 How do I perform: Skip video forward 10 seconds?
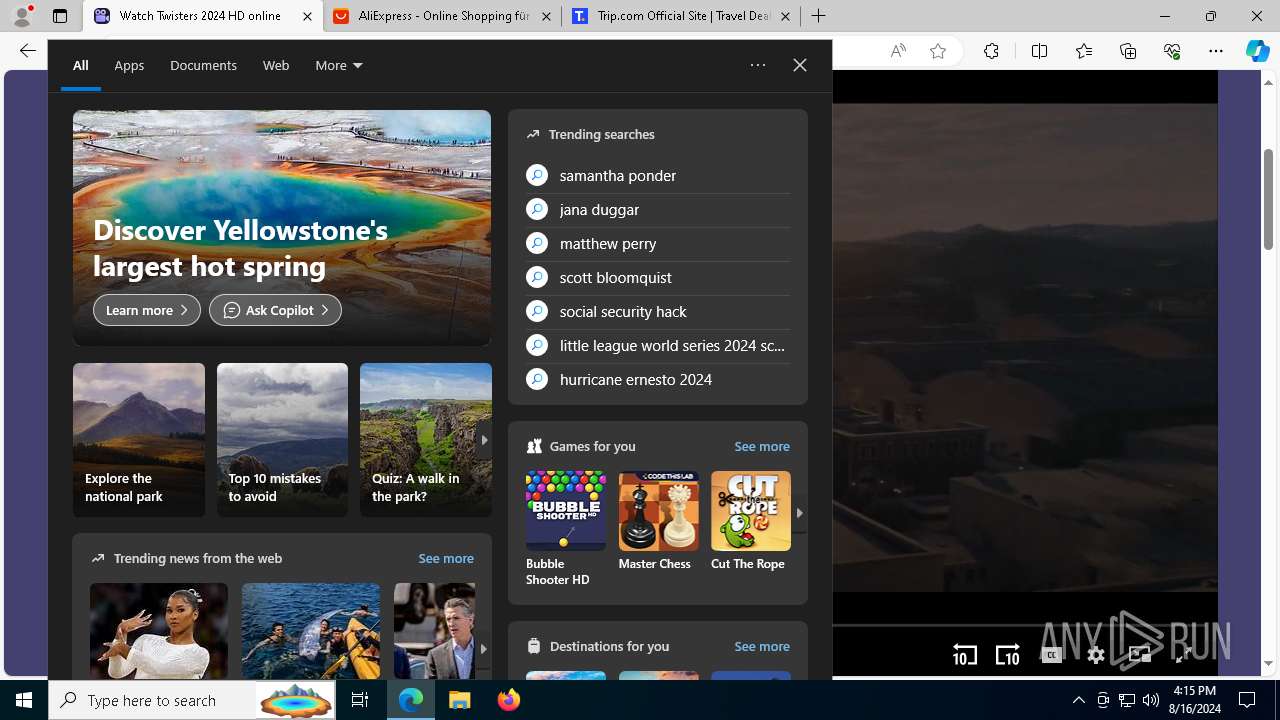point(1007,655)
